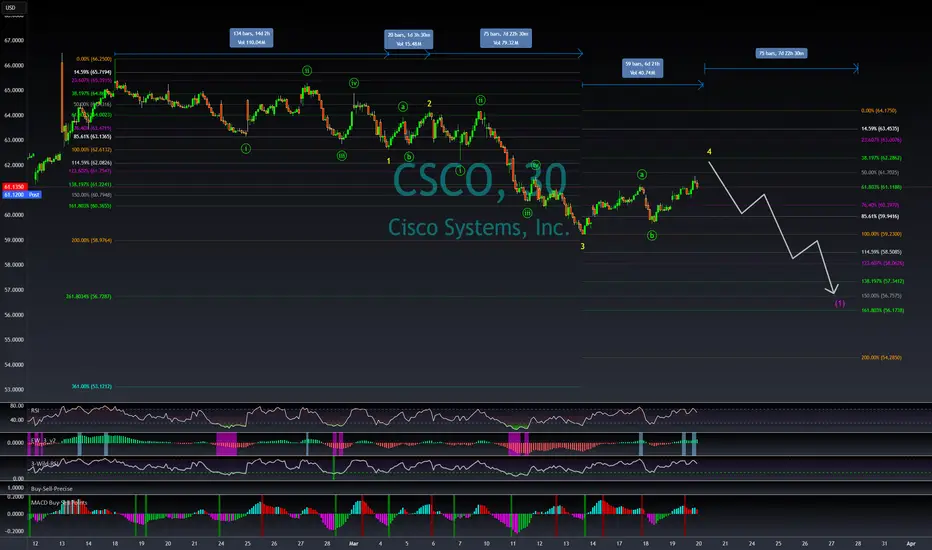Select Fibonacci level 0.00% (64.1750)
This screenshot has width=932, height=550.
pyautogui.click(x=879, y=111)
